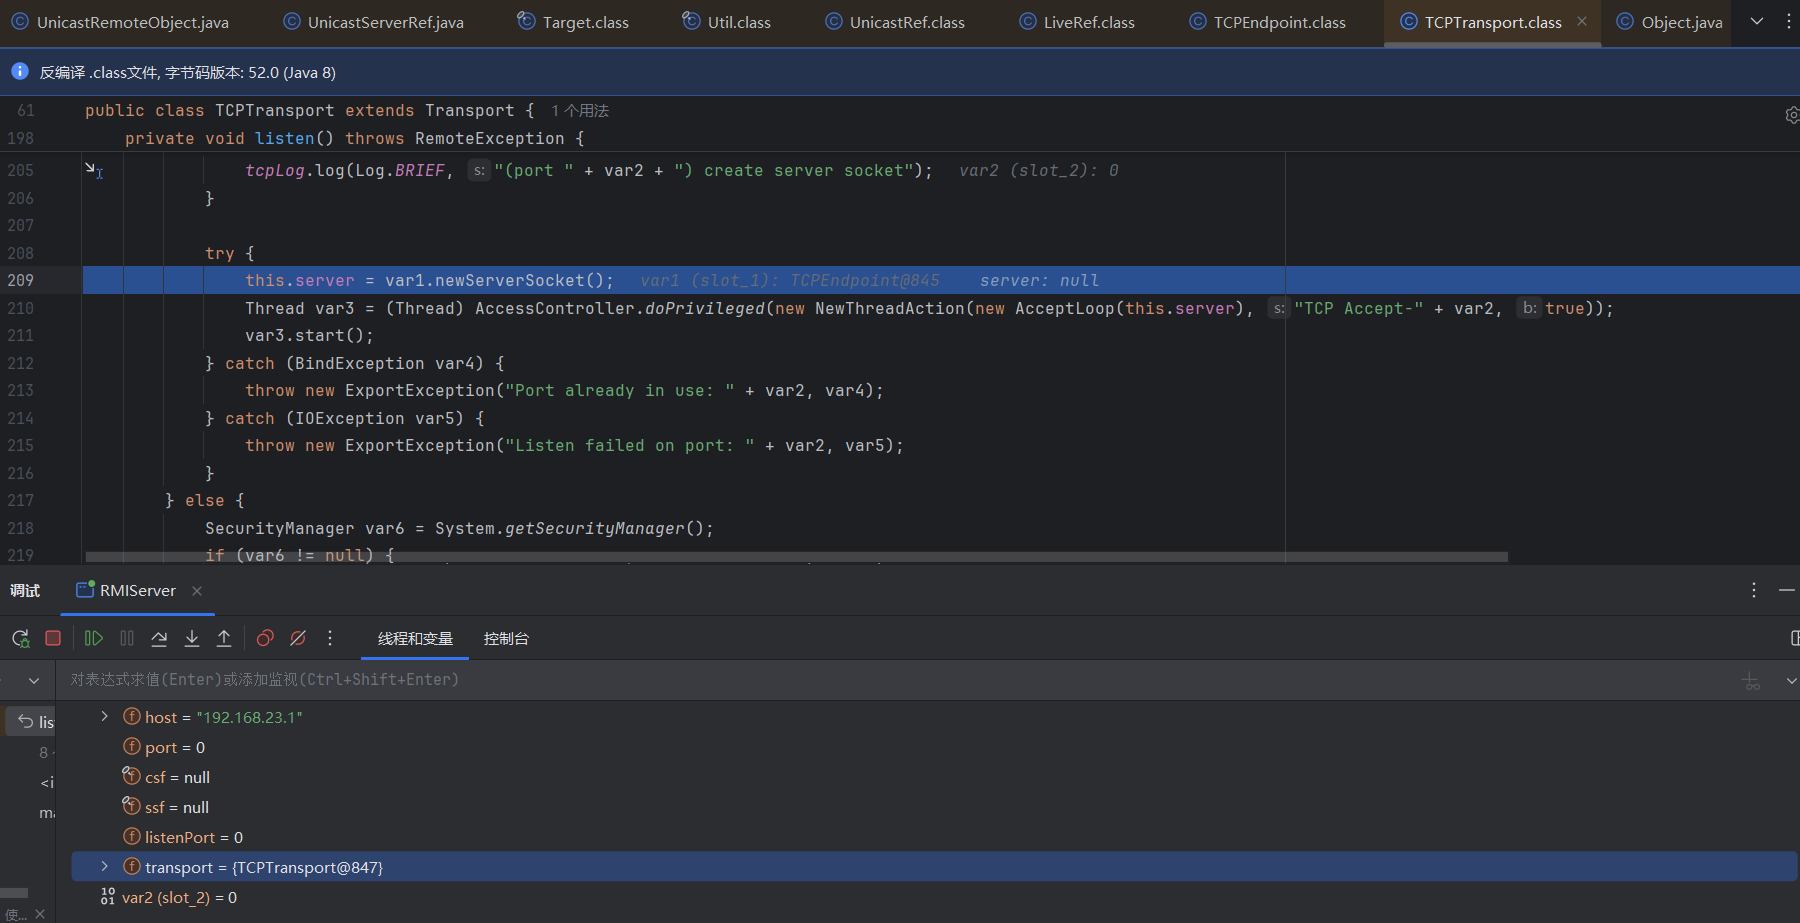Open the hidden editor tabs dropdown
The image size is (1800, 923).
click(x=1757, y=21)
